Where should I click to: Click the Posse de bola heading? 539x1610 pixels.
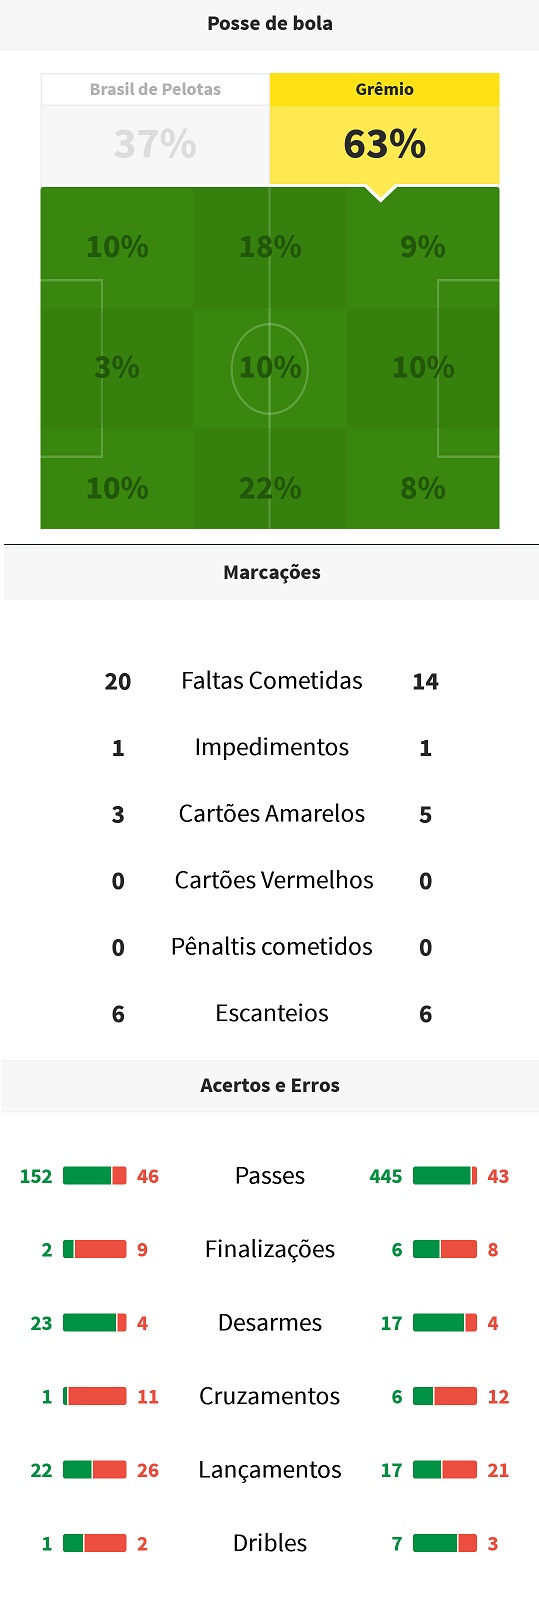click(270, 23)
